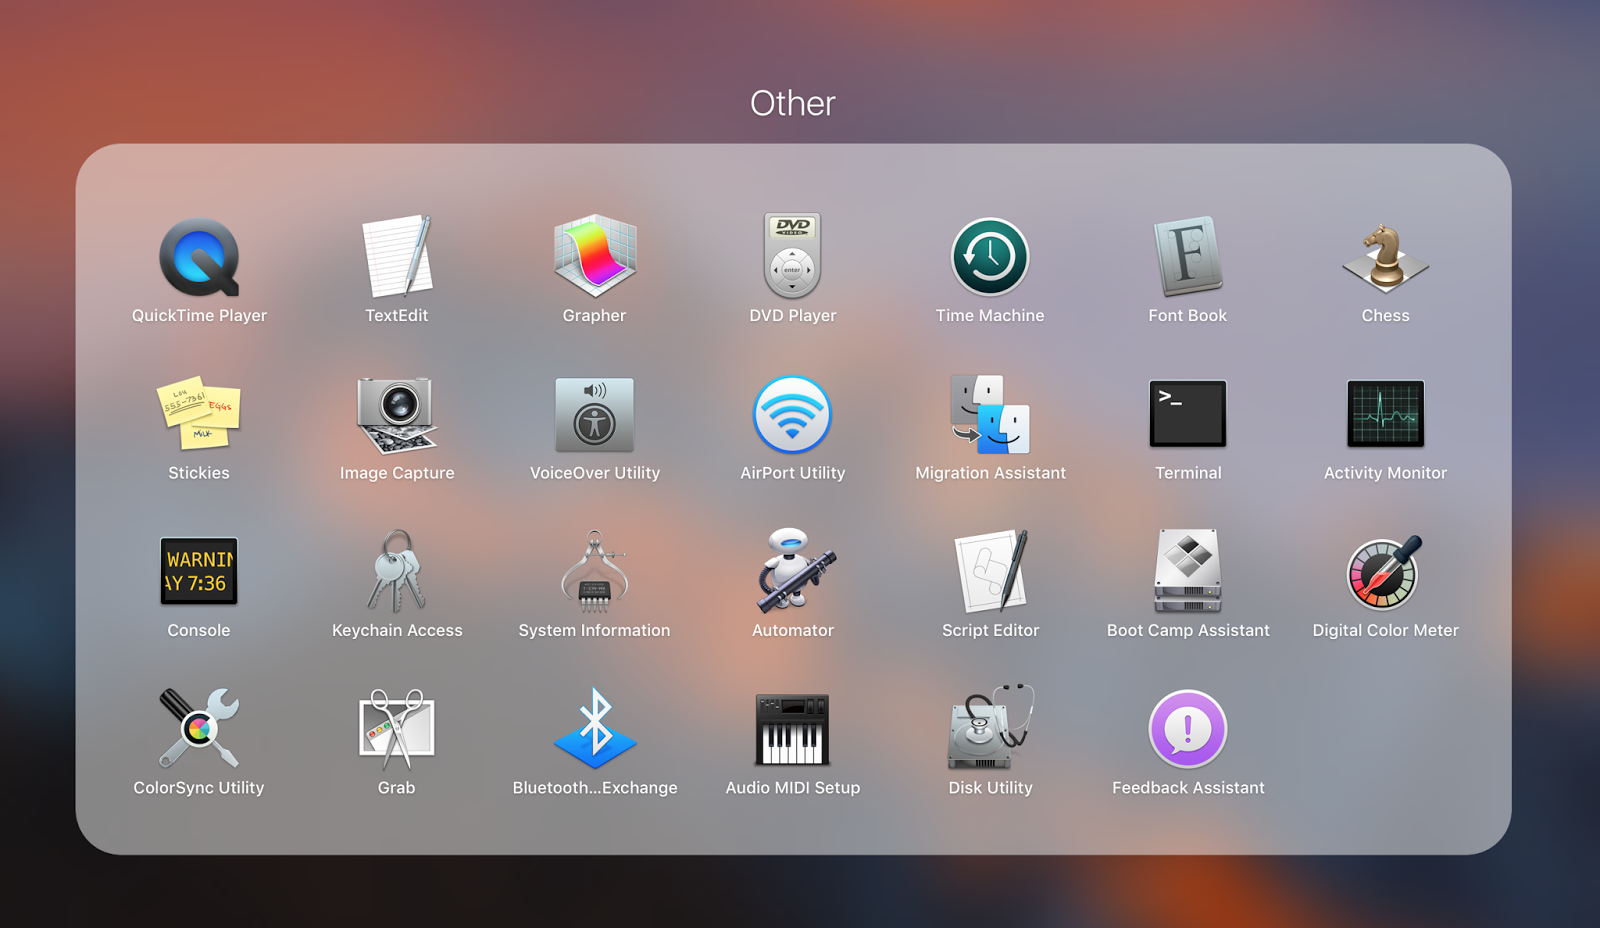Open Activity Monitor icon

1385,413
